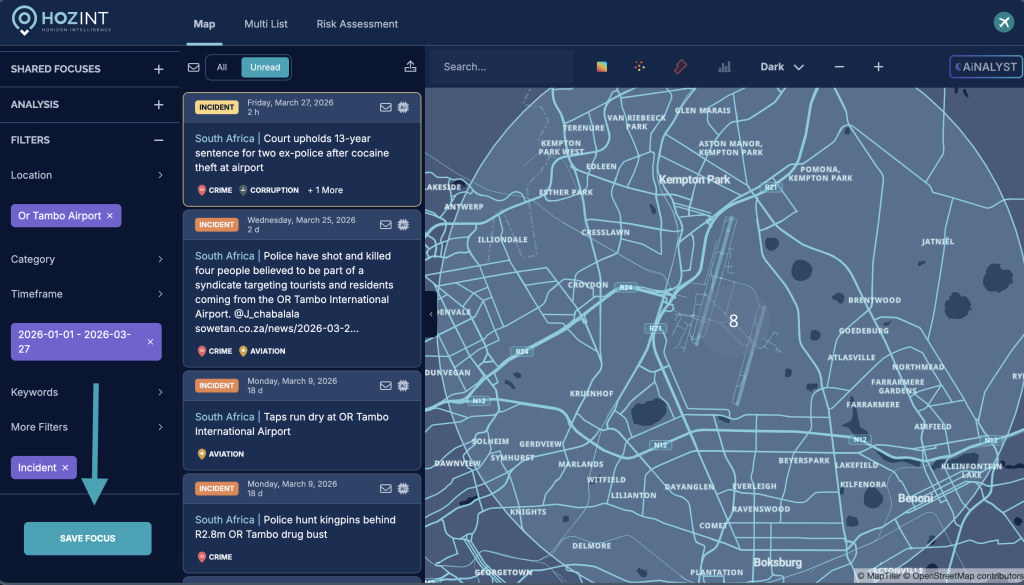
Task: Select the Unread filter toggle
Action: pyautogui.click(x=266, y=67)
